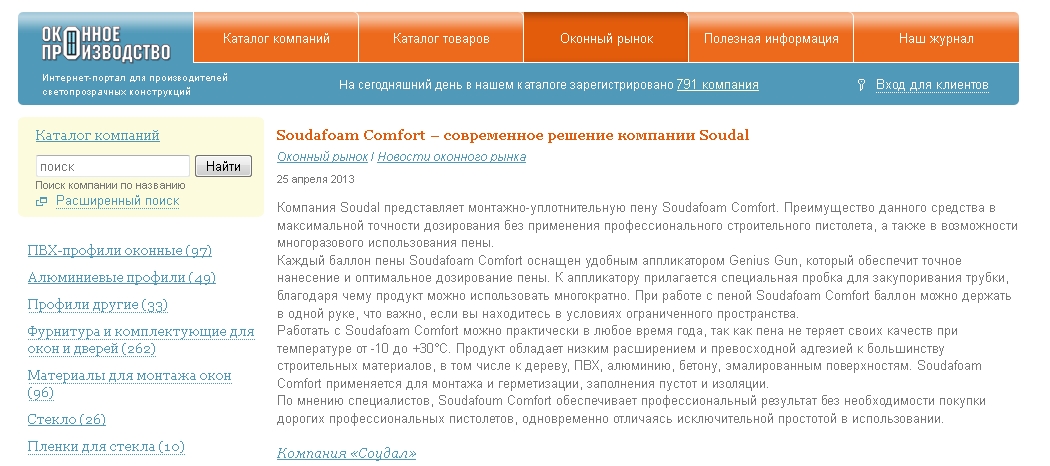Open Пленки для стекла (10) category
Image resolution: width=1050 pixels, height=466 pixels.
coord(106,447)
